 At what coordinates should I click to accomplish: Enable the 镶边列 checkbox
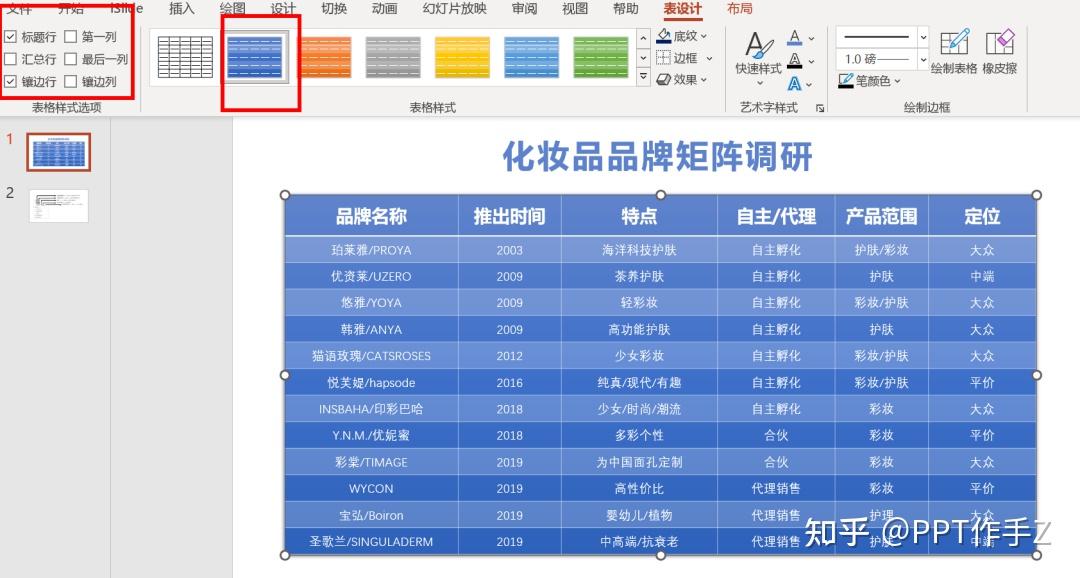pos(70,81)
